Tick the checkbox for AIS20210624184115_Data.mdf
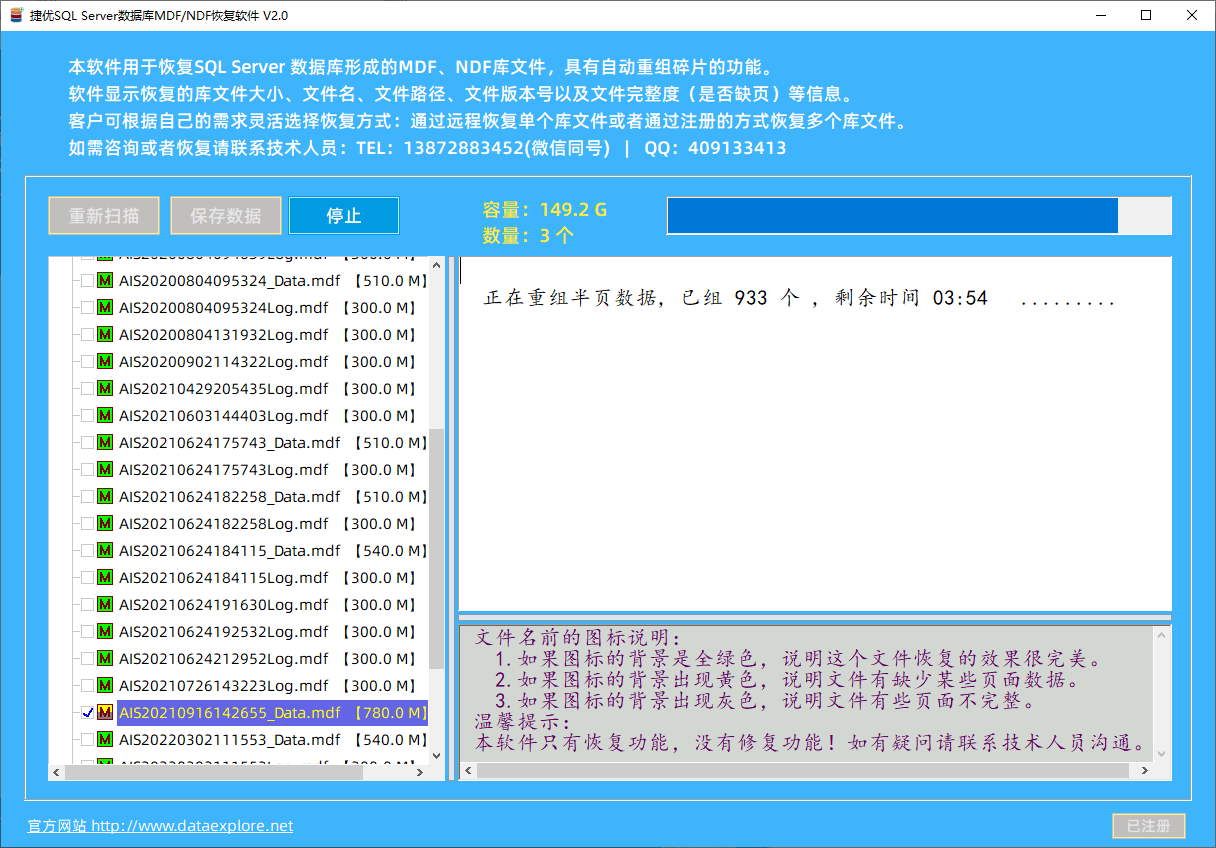 coord(87,551)
